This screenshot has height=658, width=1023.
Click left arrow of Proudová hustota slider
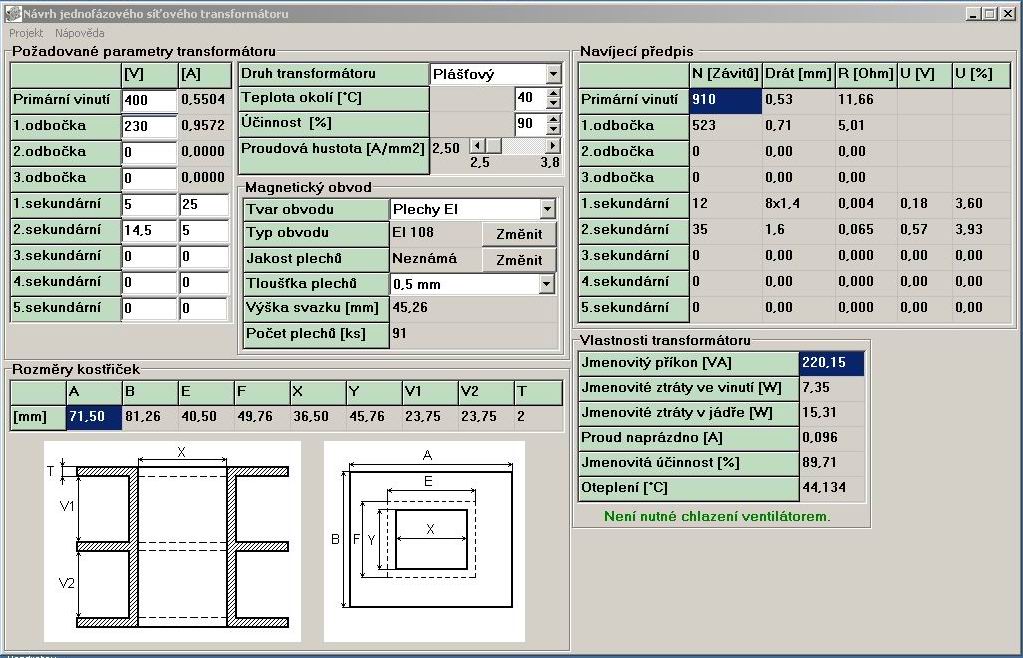coord(476,146)
